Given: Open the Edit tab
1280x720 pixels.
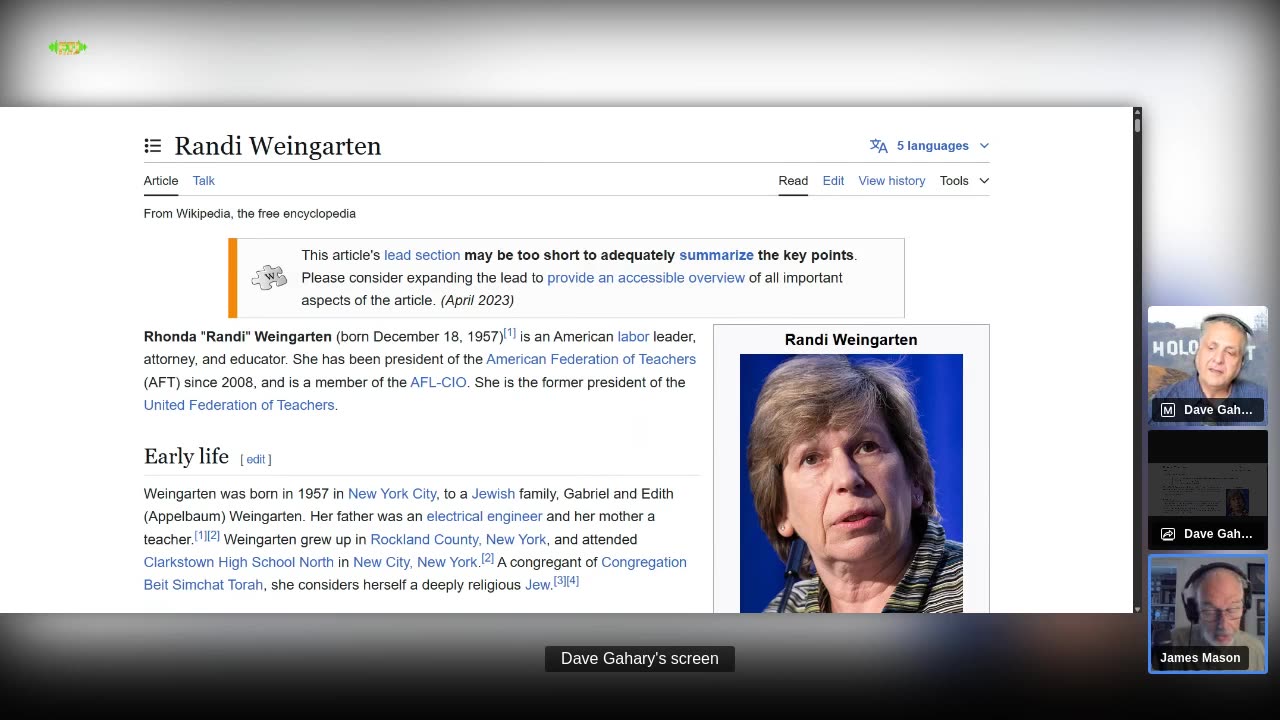Looking at the screenshot, I should [x=833, y=181].
